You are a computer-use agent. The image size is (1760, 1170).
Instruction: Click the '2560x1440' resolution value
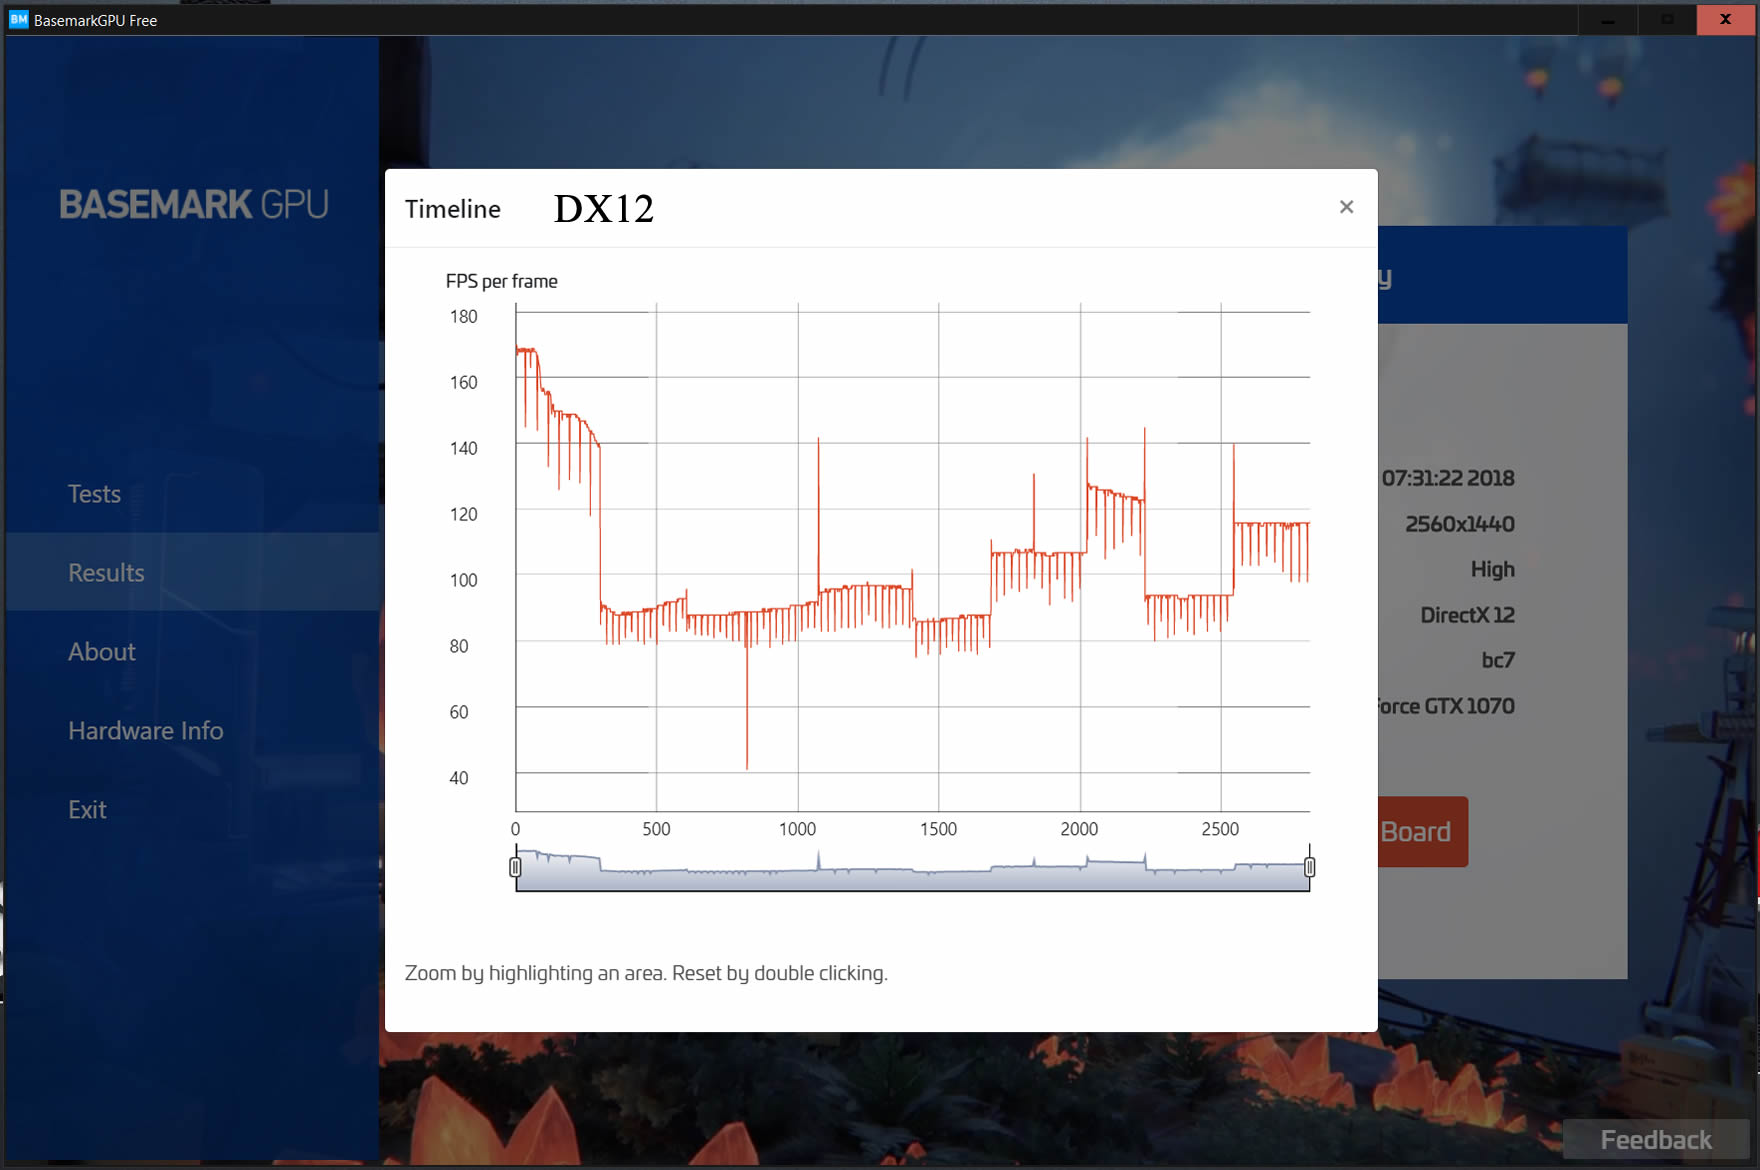[x=1460, y=524]
